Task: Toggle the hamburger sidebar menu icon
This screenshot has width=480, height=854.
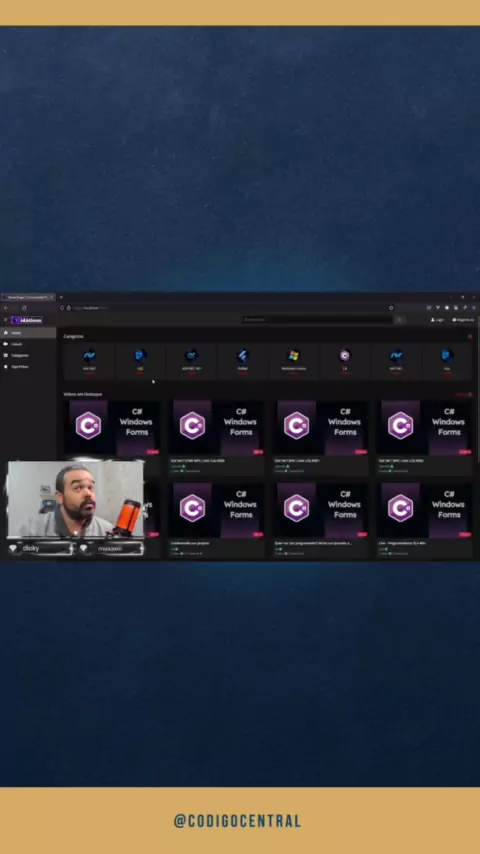Action: (x=5, y=320)
